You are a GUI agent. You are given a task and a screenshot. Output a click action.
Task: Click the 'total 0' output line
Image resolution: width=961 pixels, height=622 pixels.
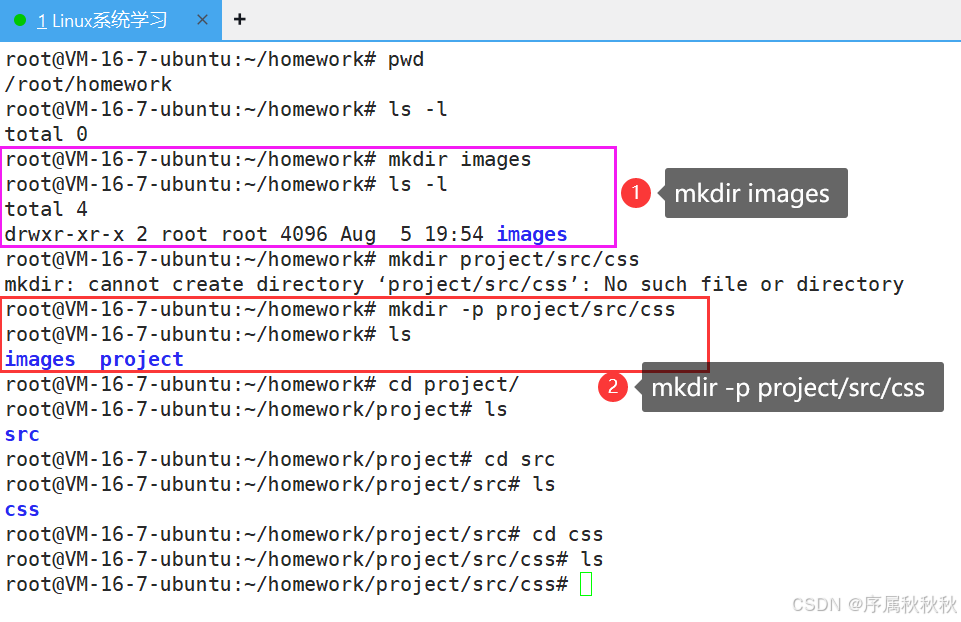point(46,134)
